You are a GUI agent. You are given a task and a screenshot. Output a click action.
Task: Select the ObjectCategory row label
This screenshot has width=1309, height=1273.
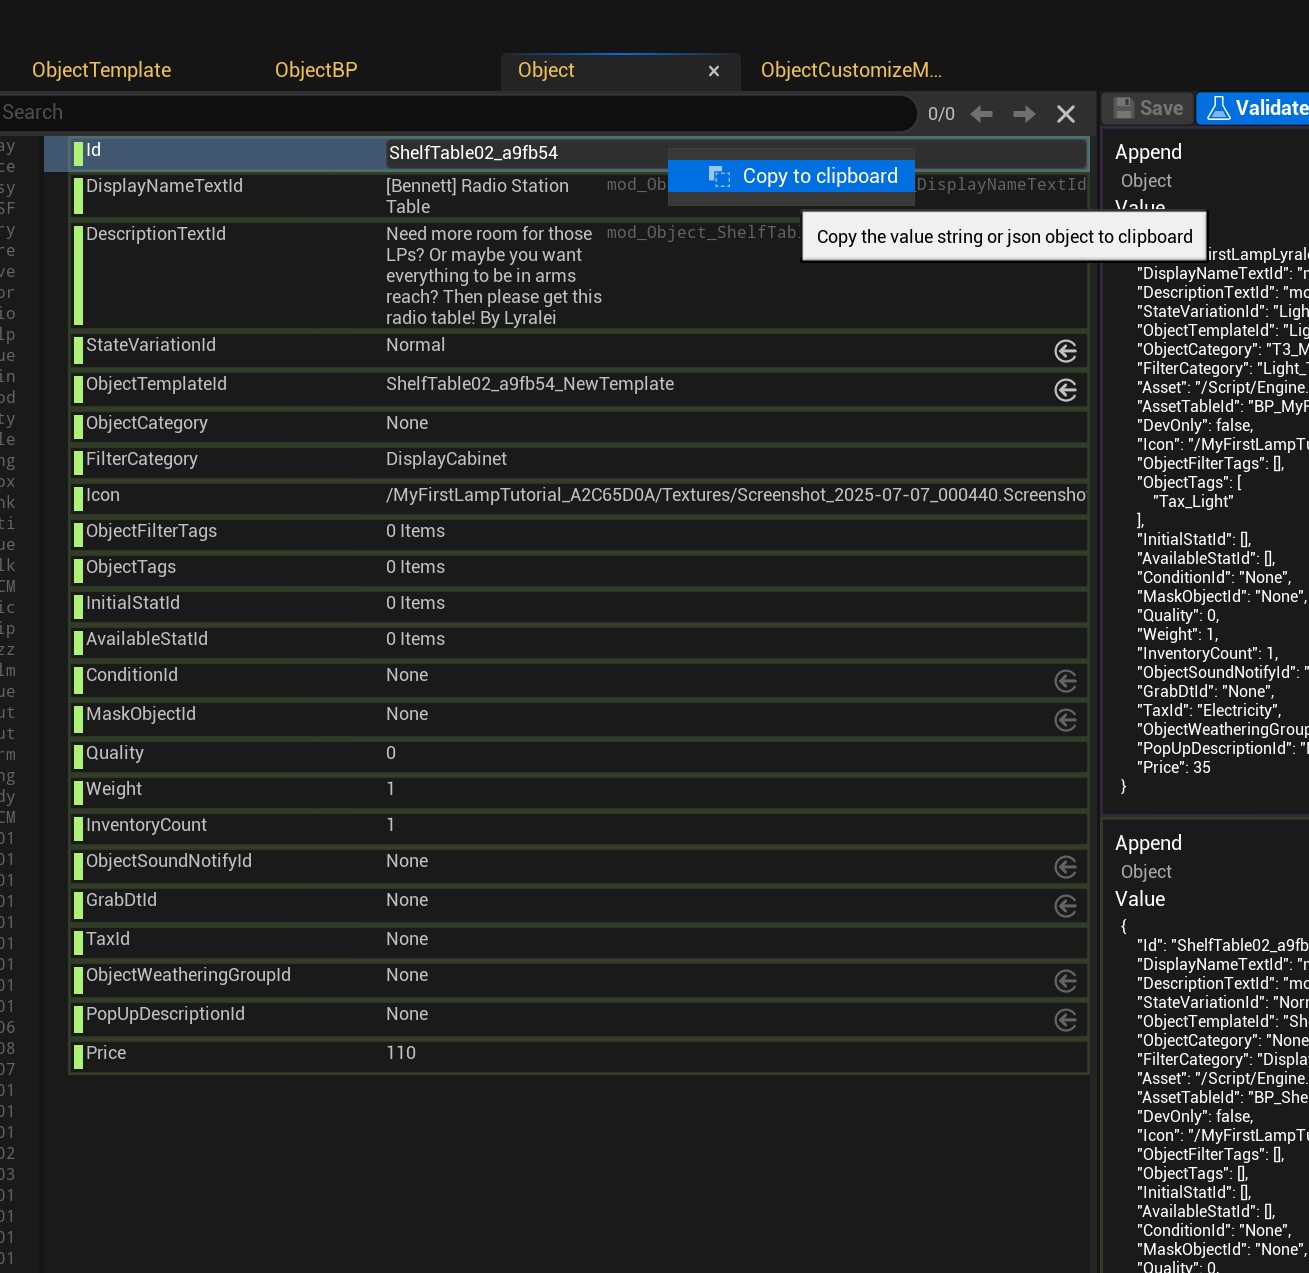click(147, 423)
